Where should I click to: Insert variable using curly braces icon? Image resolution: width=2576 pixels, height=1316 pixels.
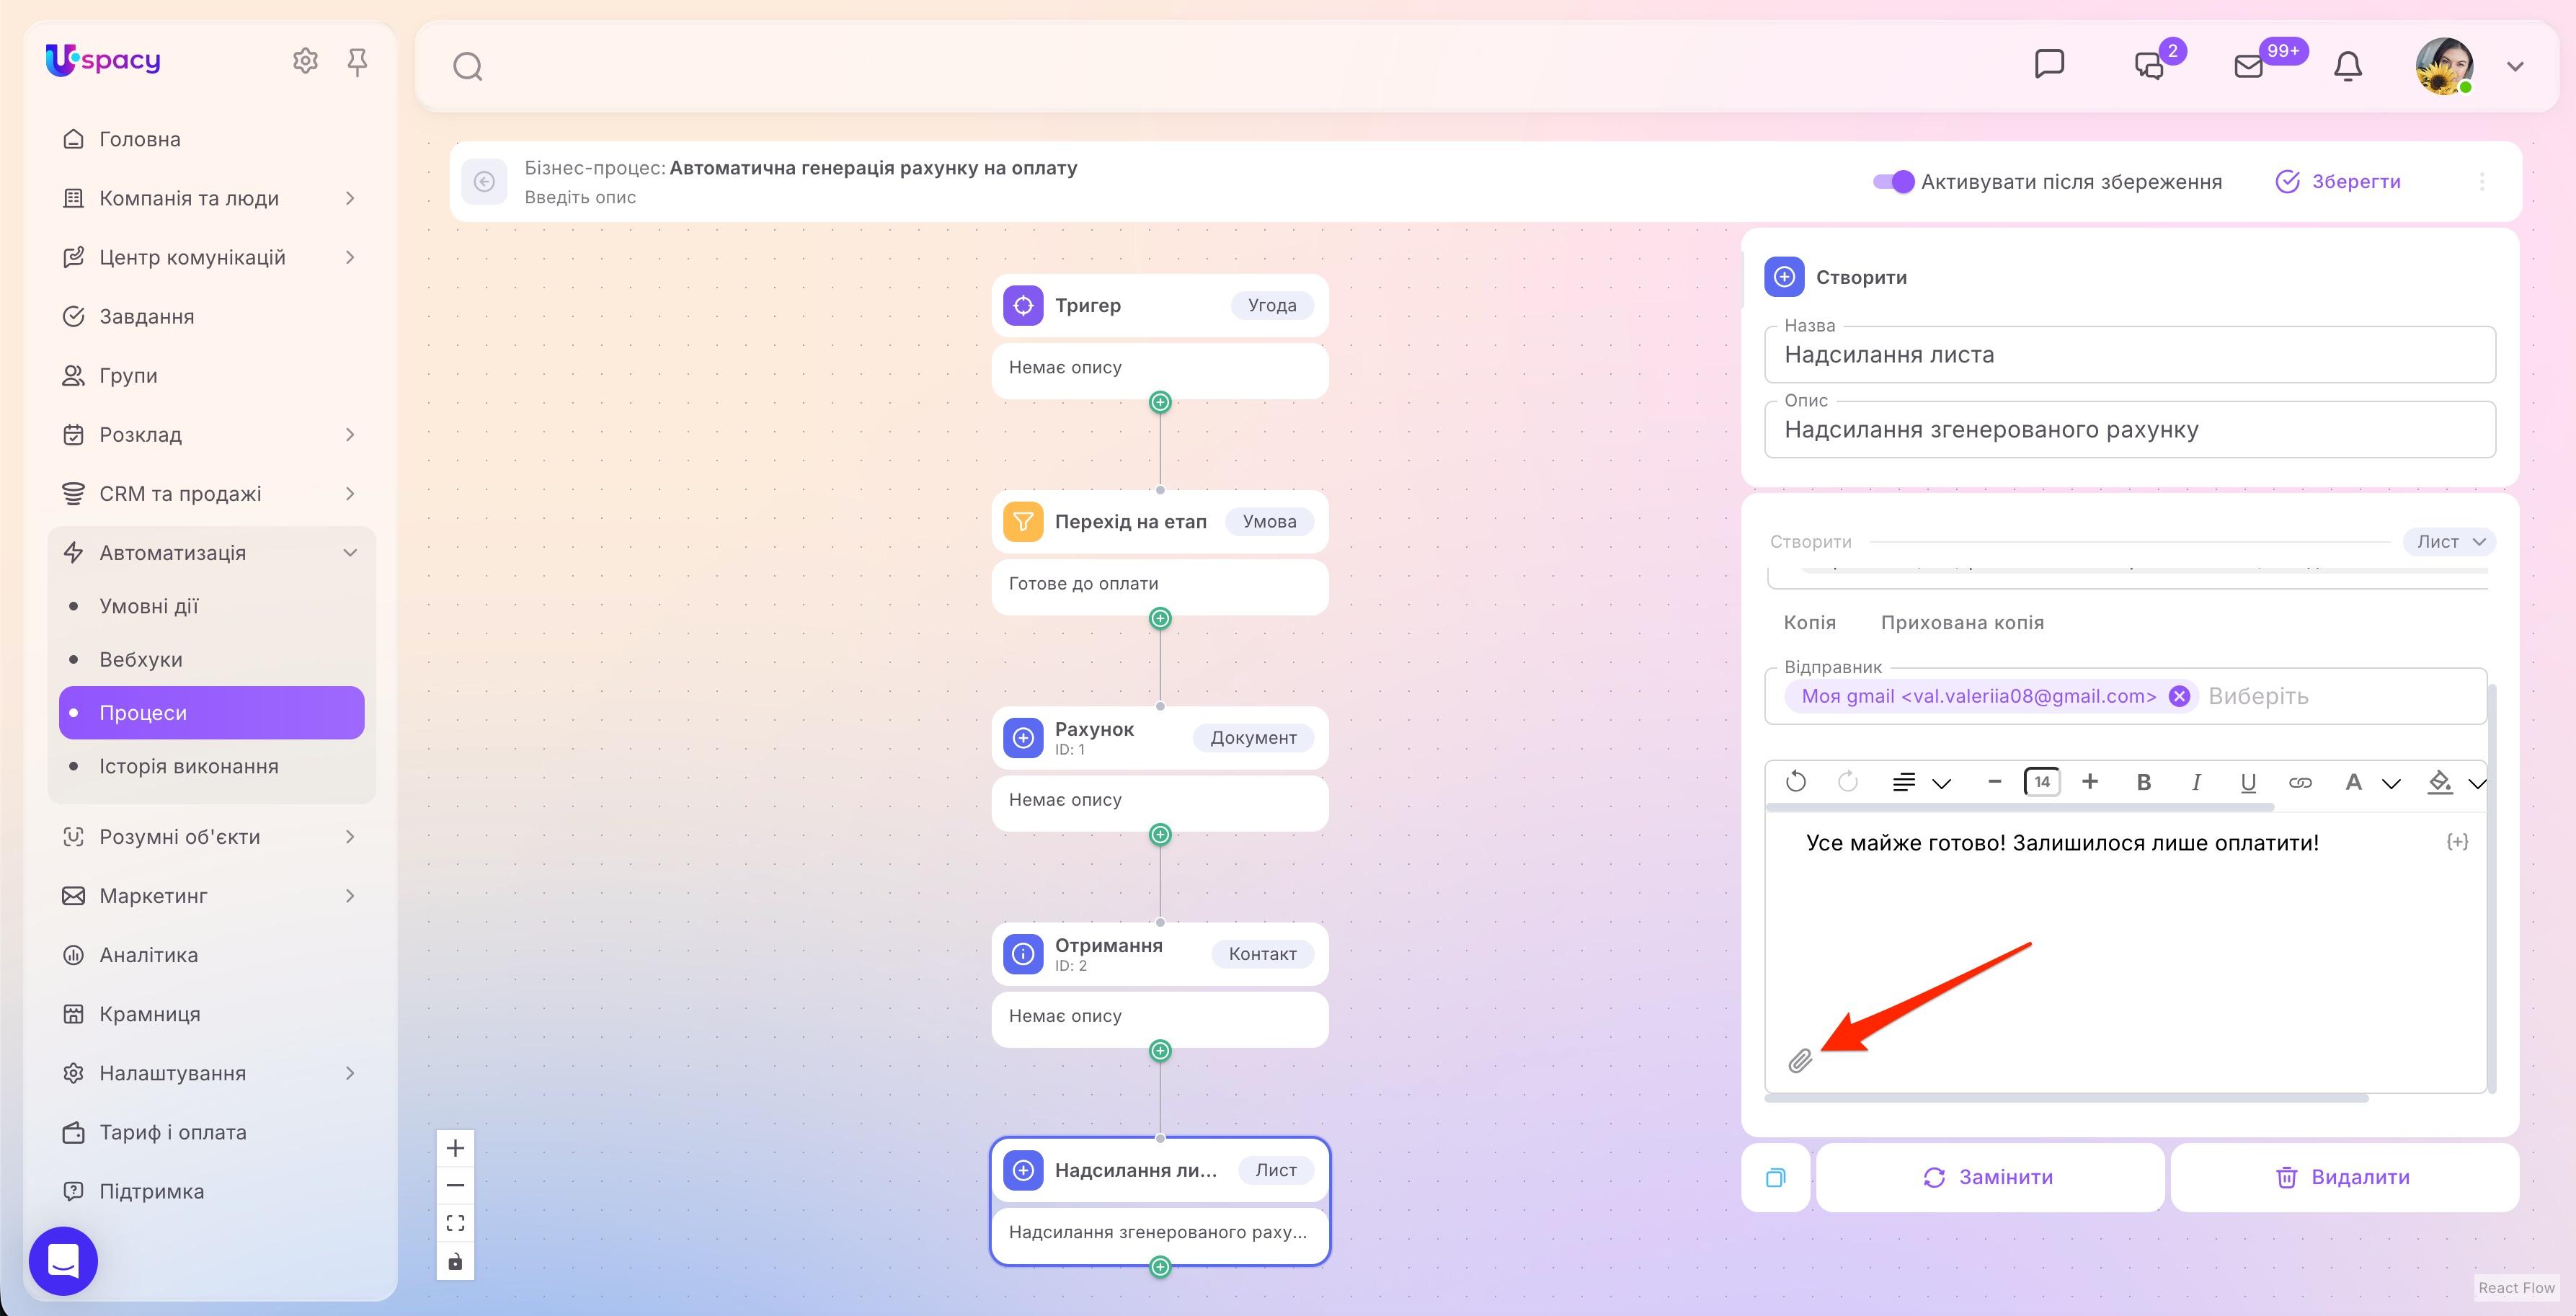click(x=2457, y=842)
